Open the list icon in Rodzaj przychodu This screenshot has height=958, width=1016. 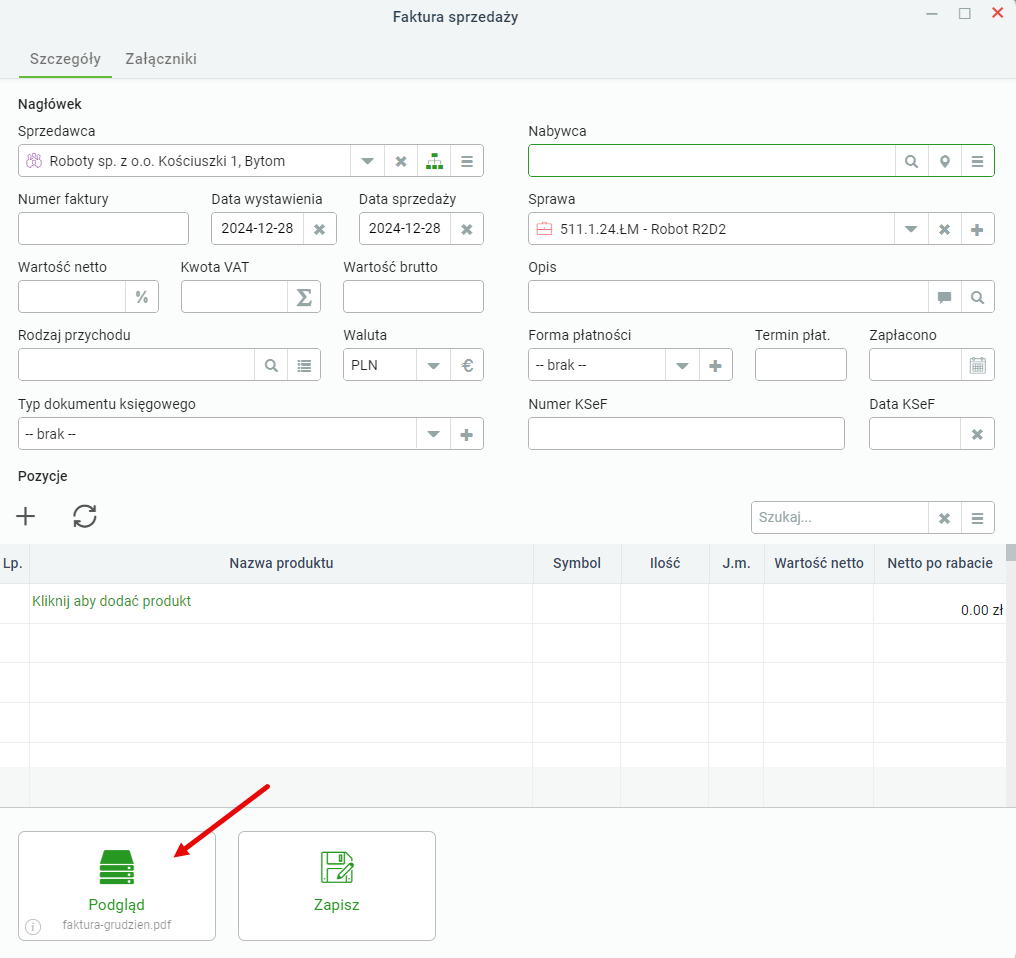(305, 366)
